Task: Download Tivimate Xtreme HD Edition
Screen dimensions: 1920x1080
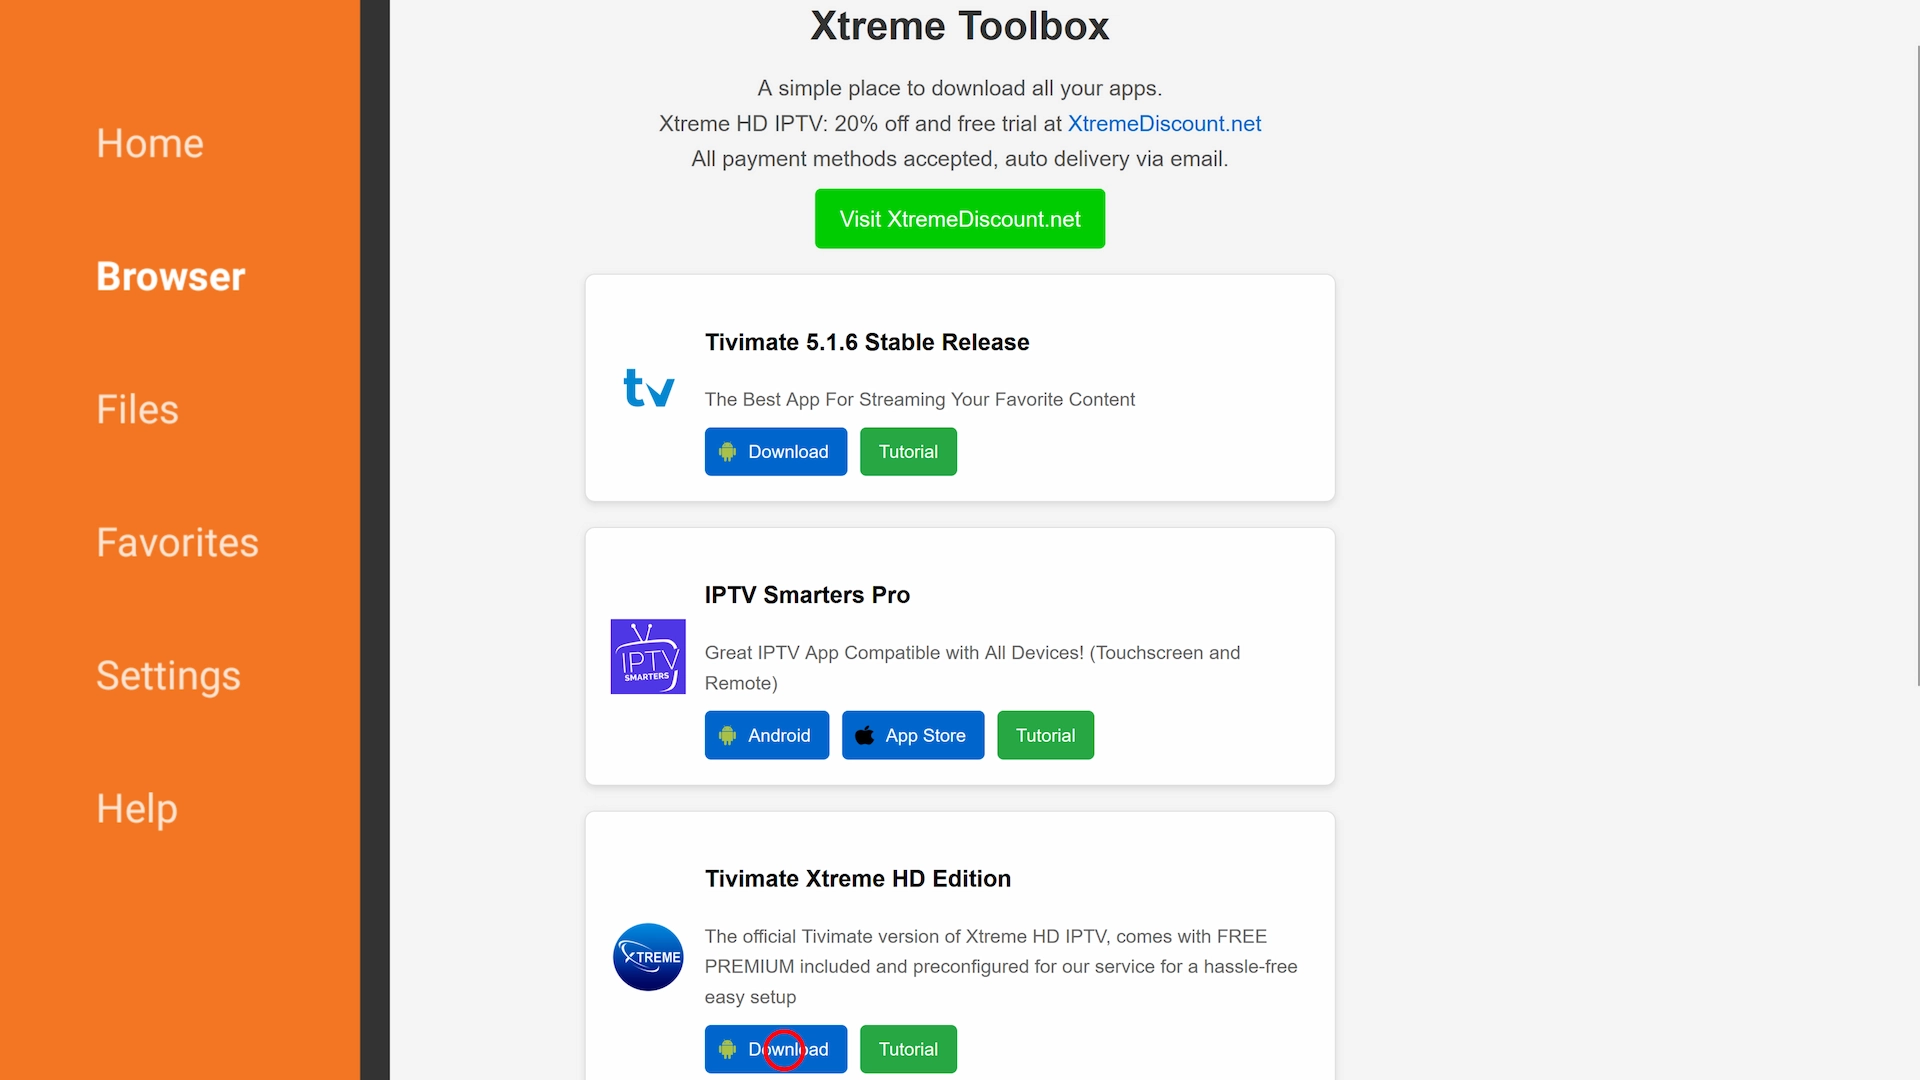Action: pyautogui.click(x=776, y=1049)
